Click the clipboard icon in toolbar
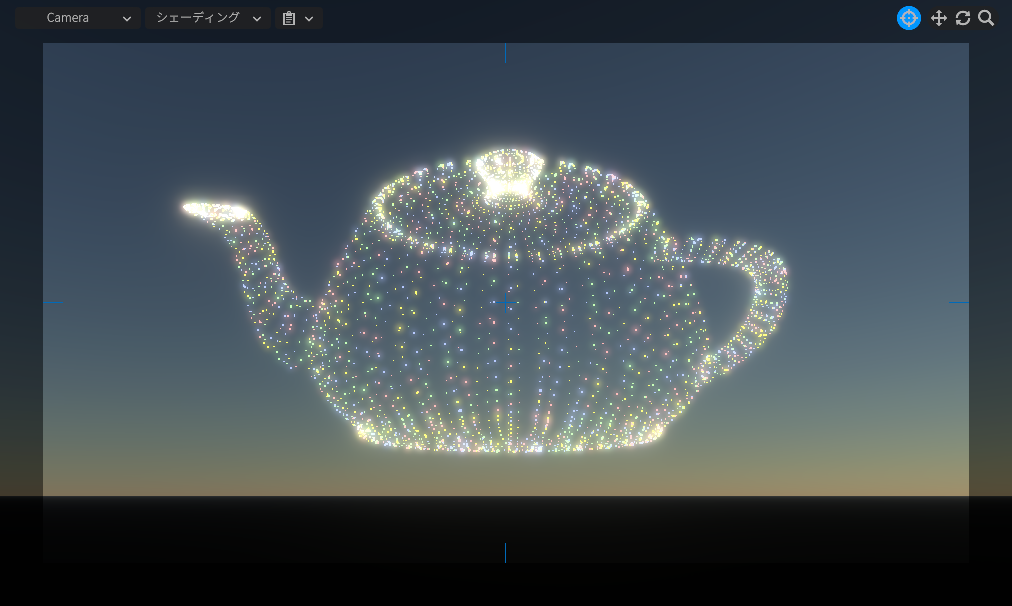Viewport: 1012px width, 606px height. tap(289, 18)
